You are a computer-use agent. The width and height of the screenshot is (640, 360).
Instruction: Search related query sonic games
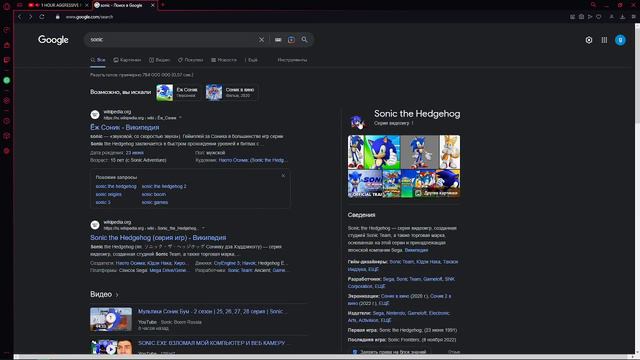pos(155,202)
